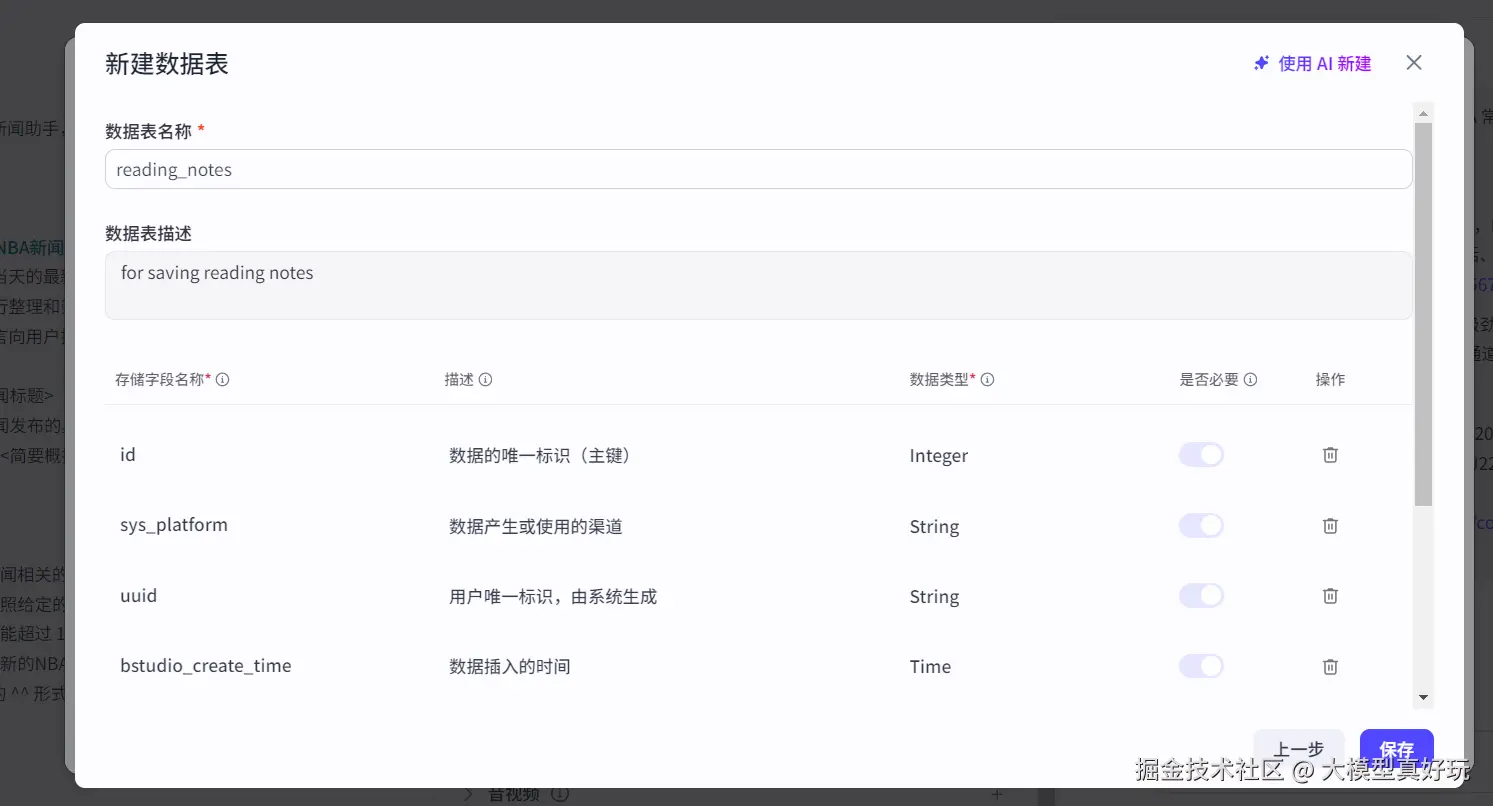The width and height of the screenshot is (1493, 806).
Task: Delete the id field row
Action: (1330, 455)
